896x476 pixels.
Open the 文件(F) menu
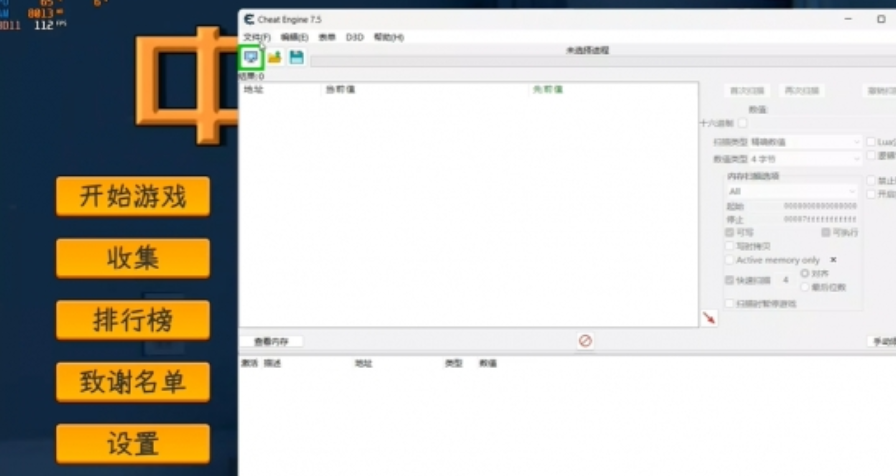click(257, 37)
